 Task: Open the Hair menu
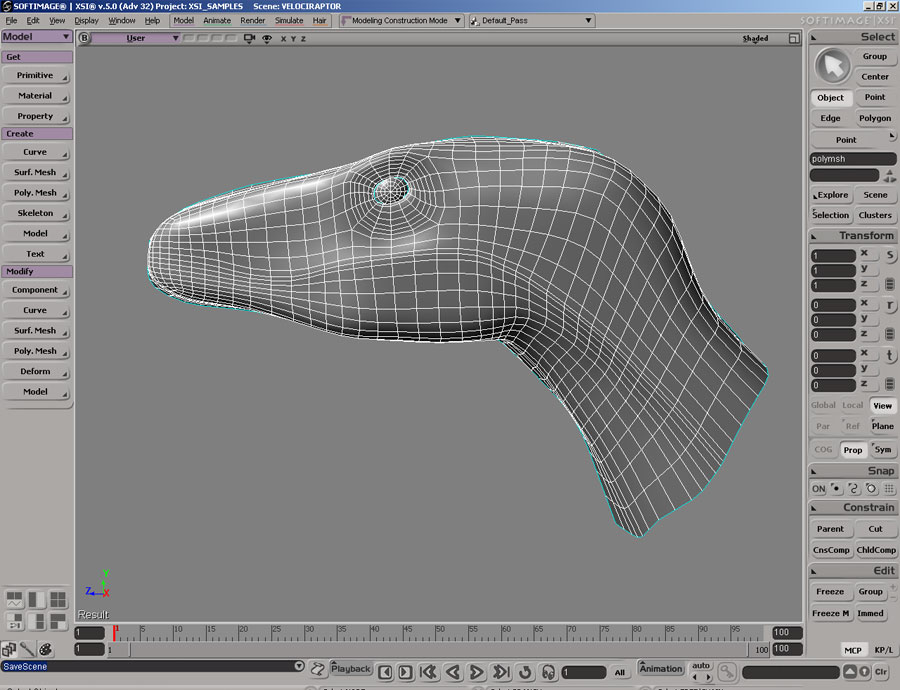[x=320, y=21]
